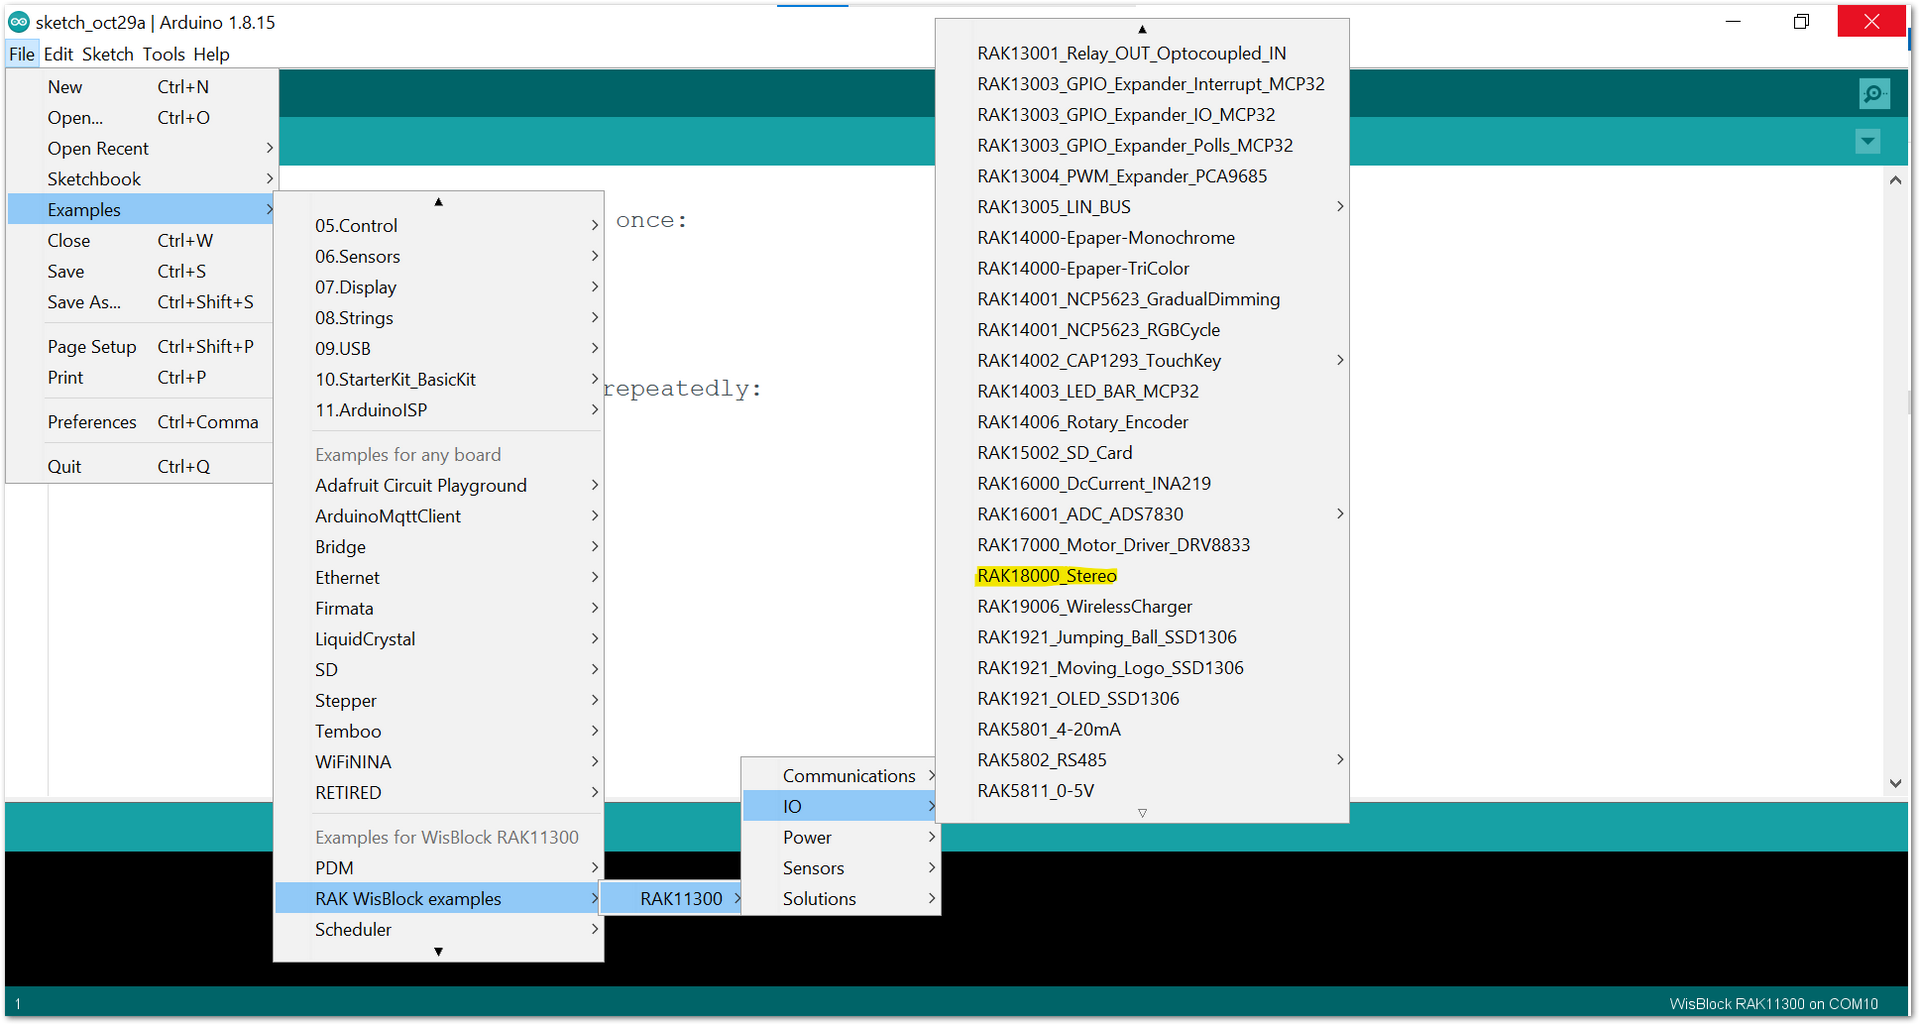Choose Open... from File menu

141,118
